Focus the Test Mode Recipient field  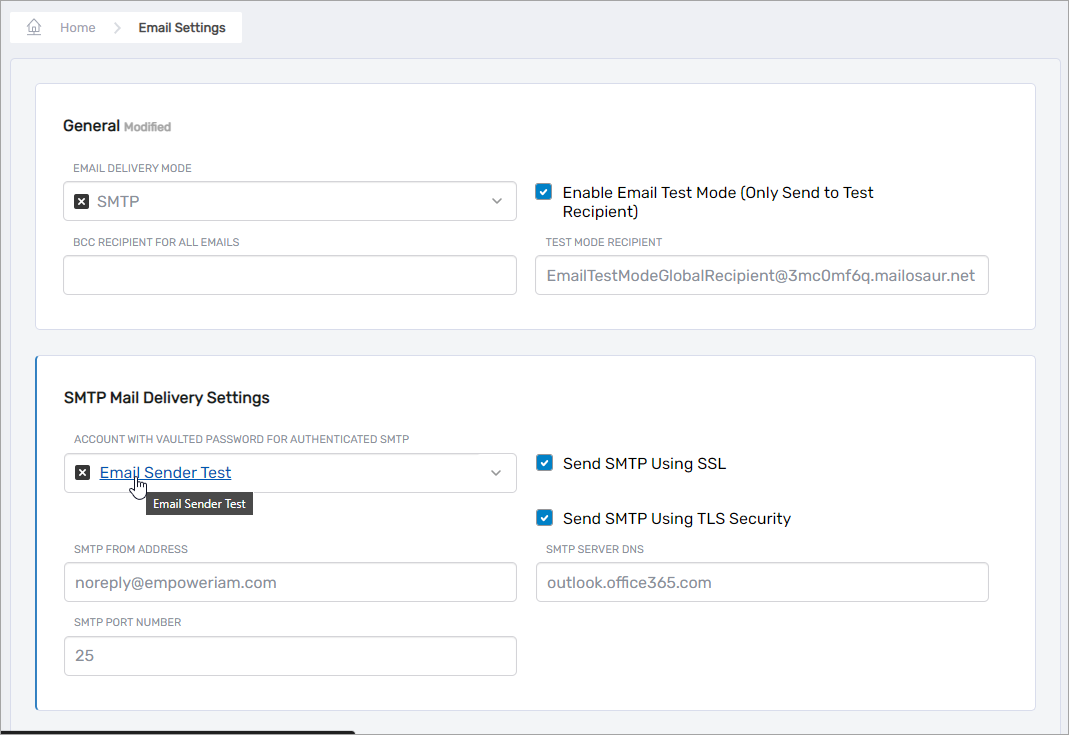pyautogui.click(x=761, y=275)
